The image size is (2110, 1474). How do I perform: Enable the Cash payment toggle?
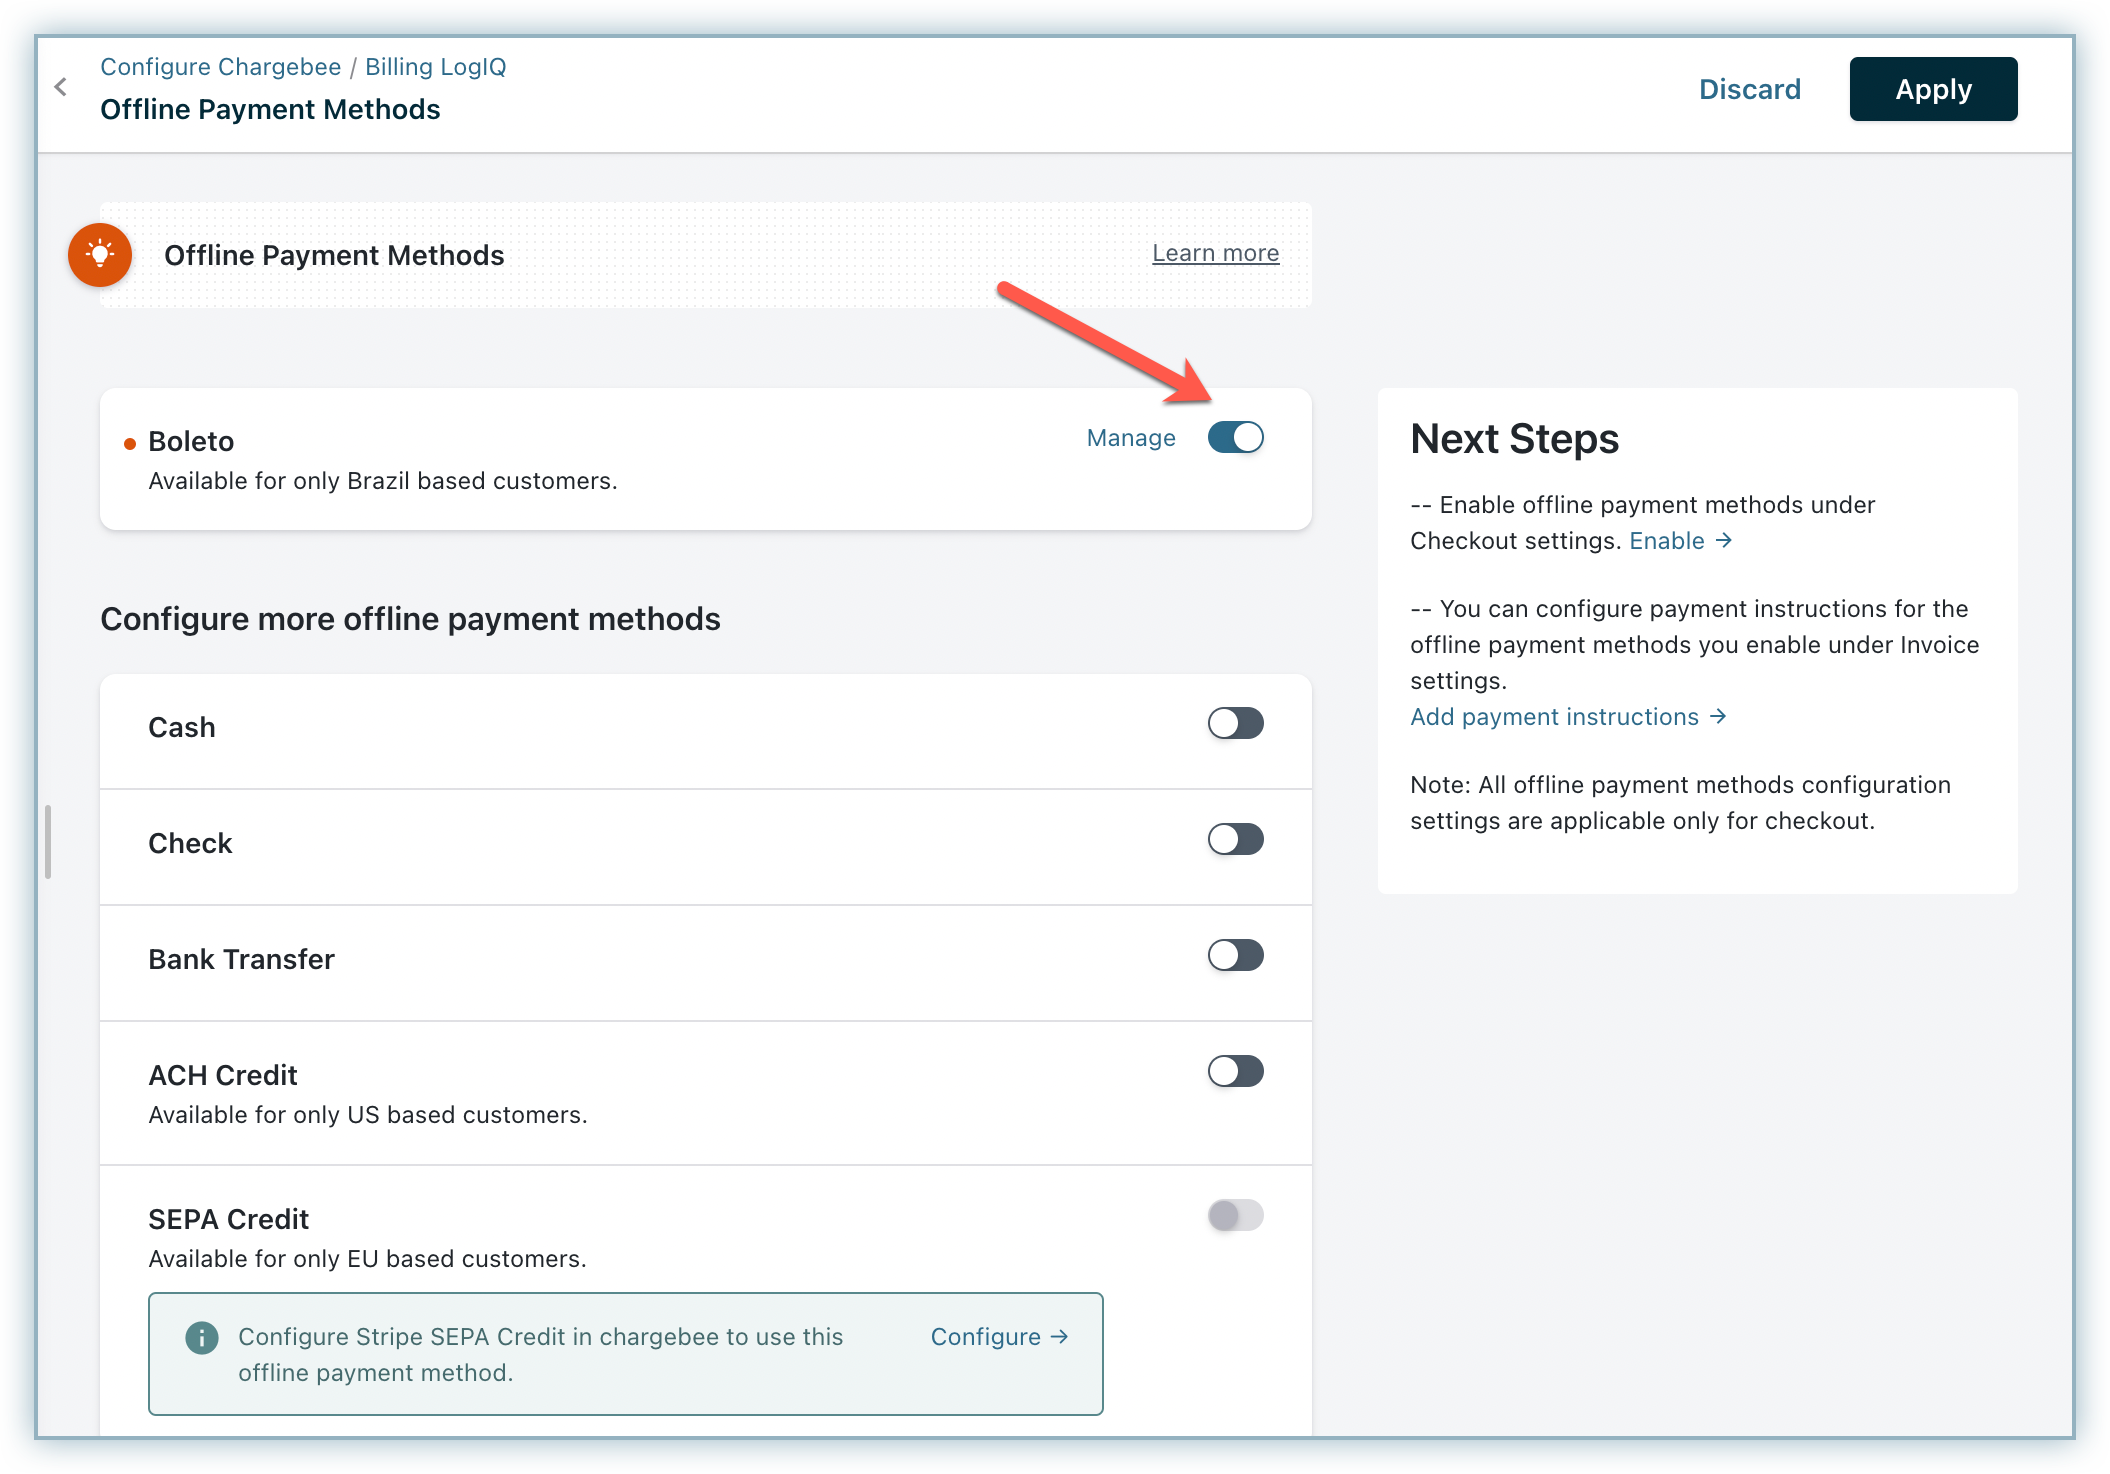(x=1235, y=724)
